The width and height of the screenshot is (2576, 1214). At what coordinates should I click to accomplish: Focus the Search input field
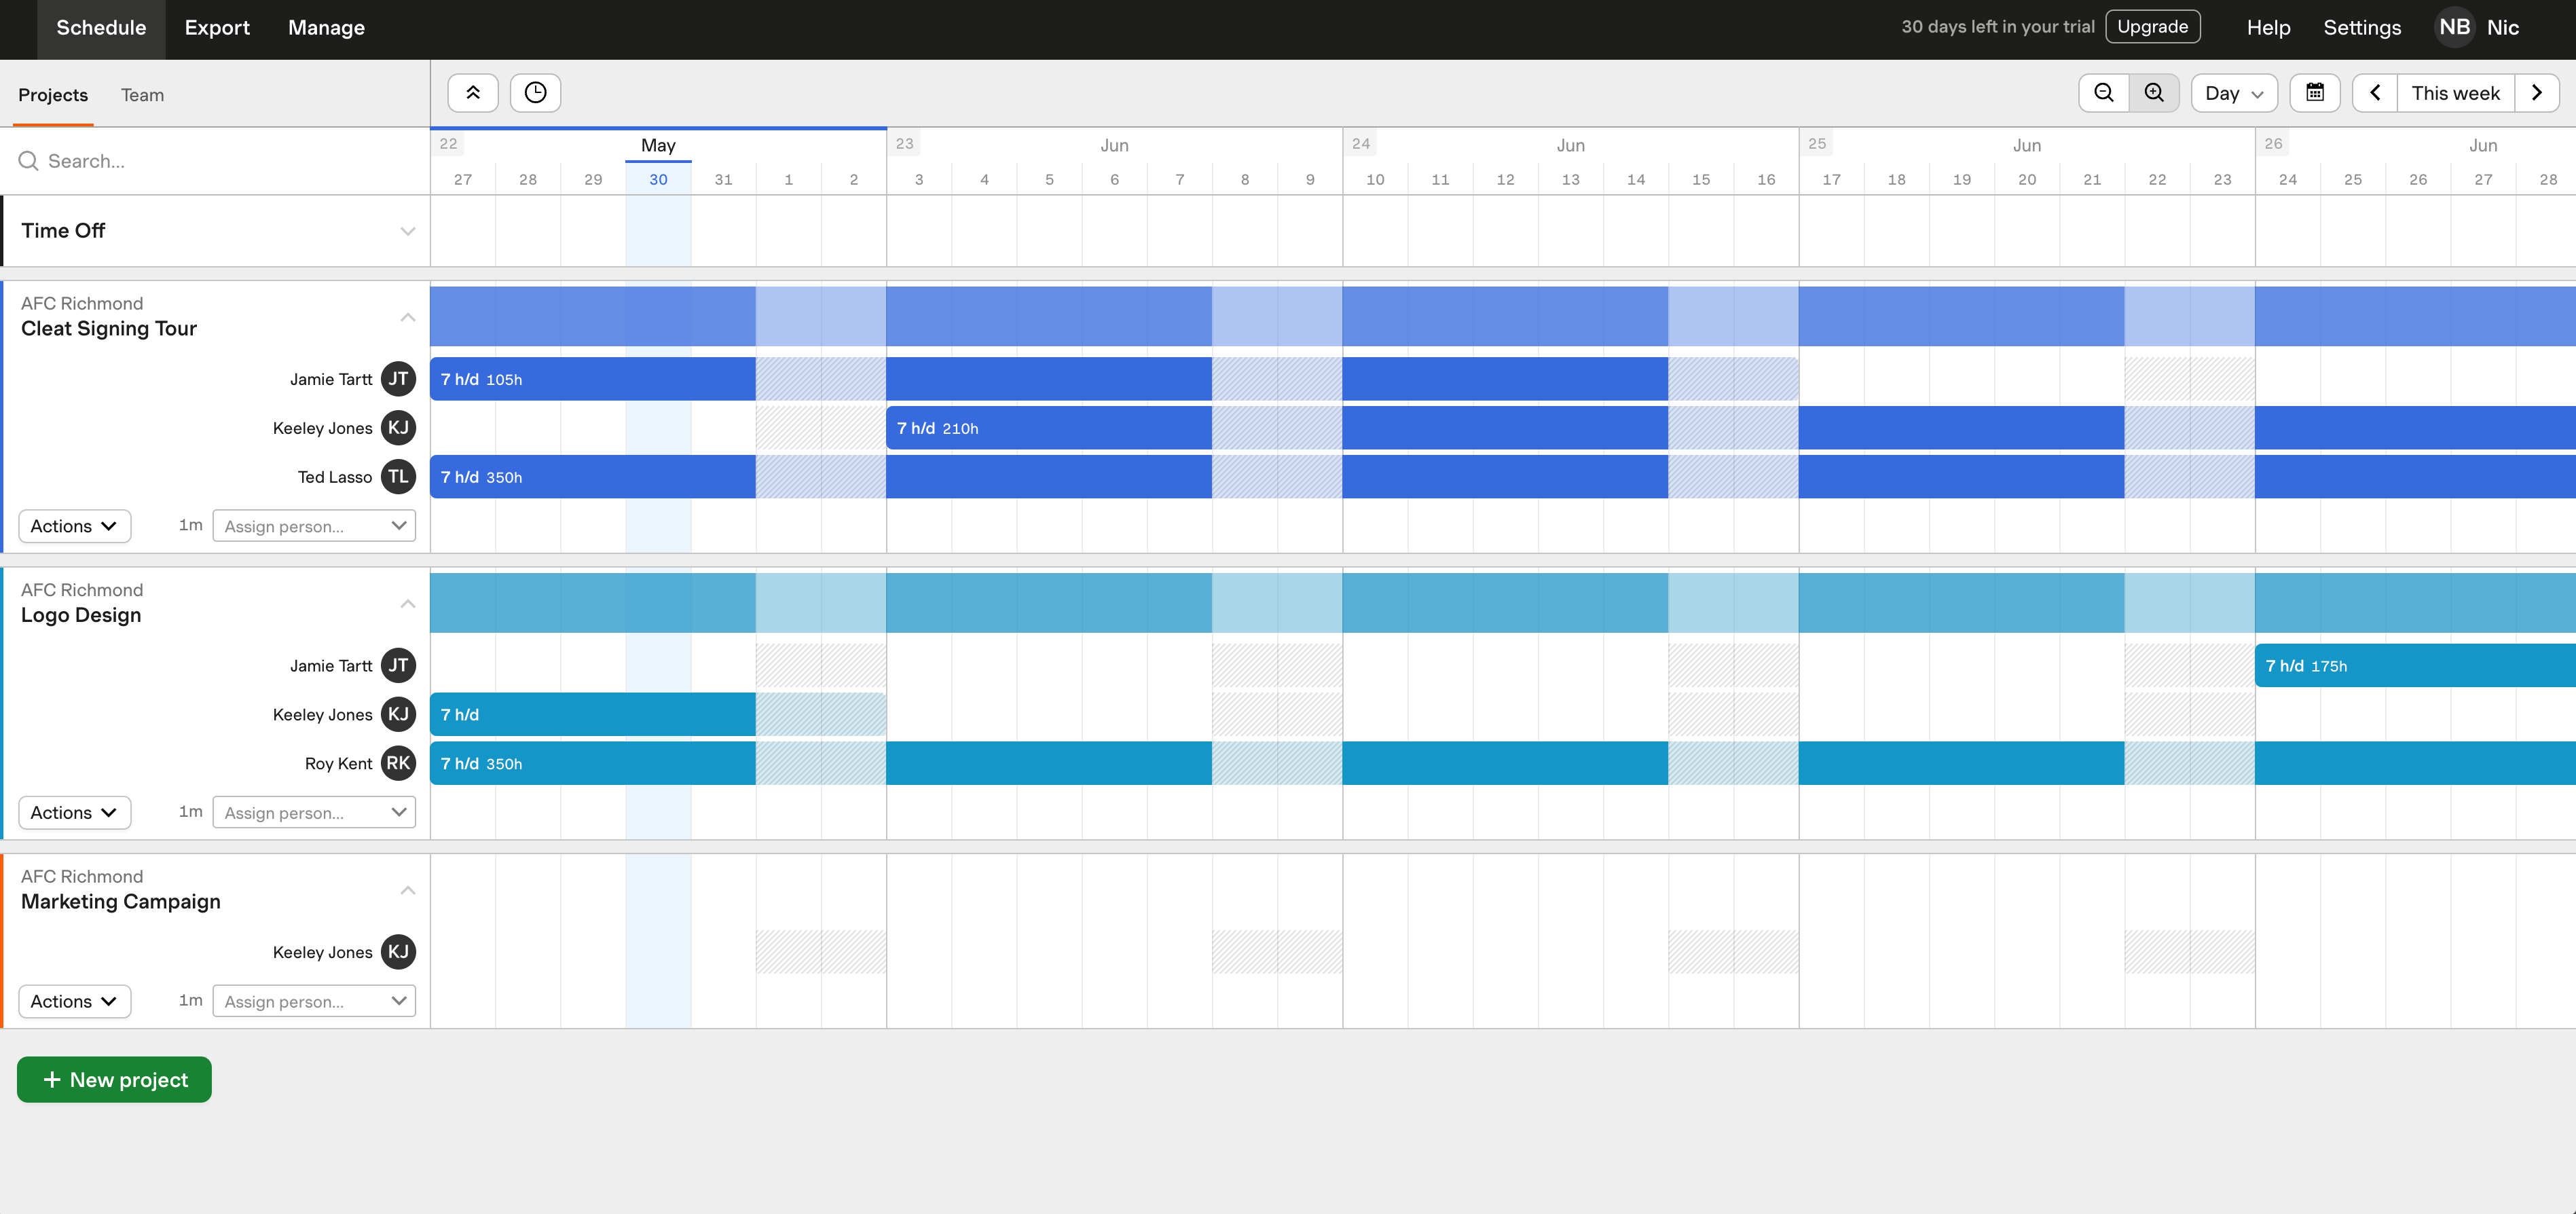[x=215, y=161]
